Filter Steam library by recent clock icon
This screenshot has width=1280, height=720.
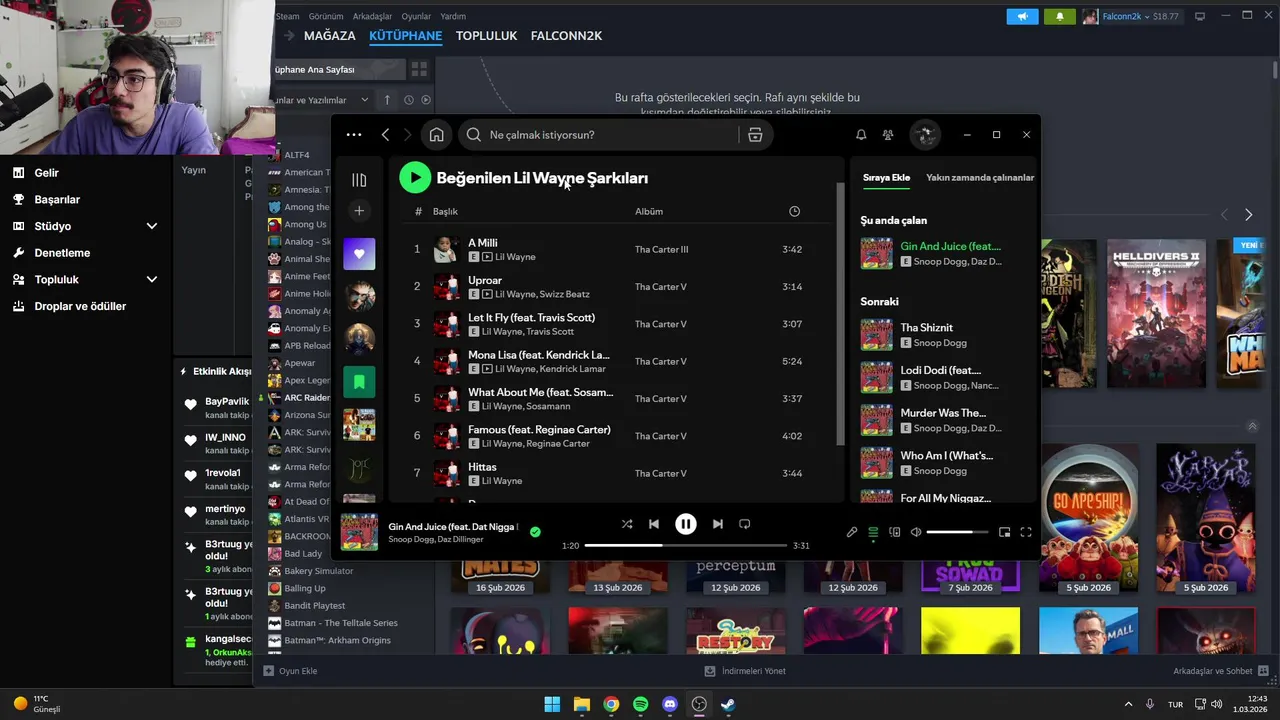coord(408,100)
